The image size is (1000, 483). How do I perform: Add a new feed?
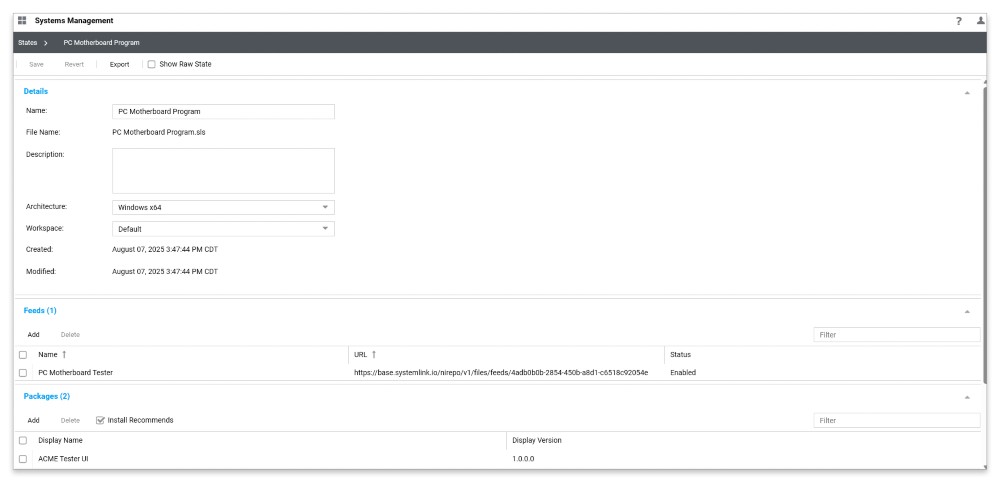pos(33,335)
